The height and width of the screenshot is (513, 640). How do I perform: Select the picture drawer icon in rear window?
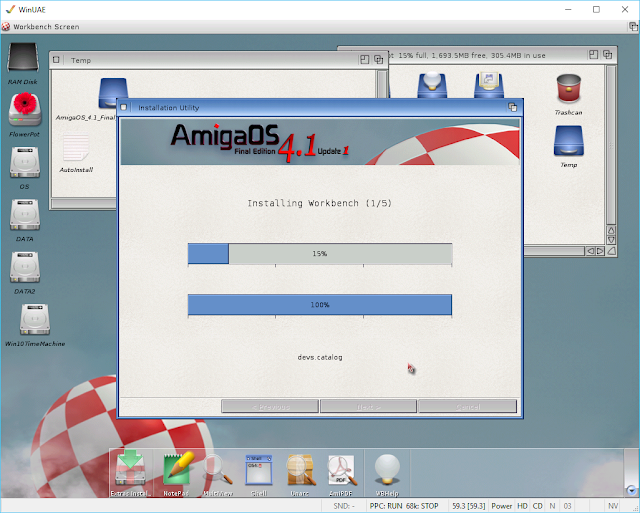coord(489,85)
